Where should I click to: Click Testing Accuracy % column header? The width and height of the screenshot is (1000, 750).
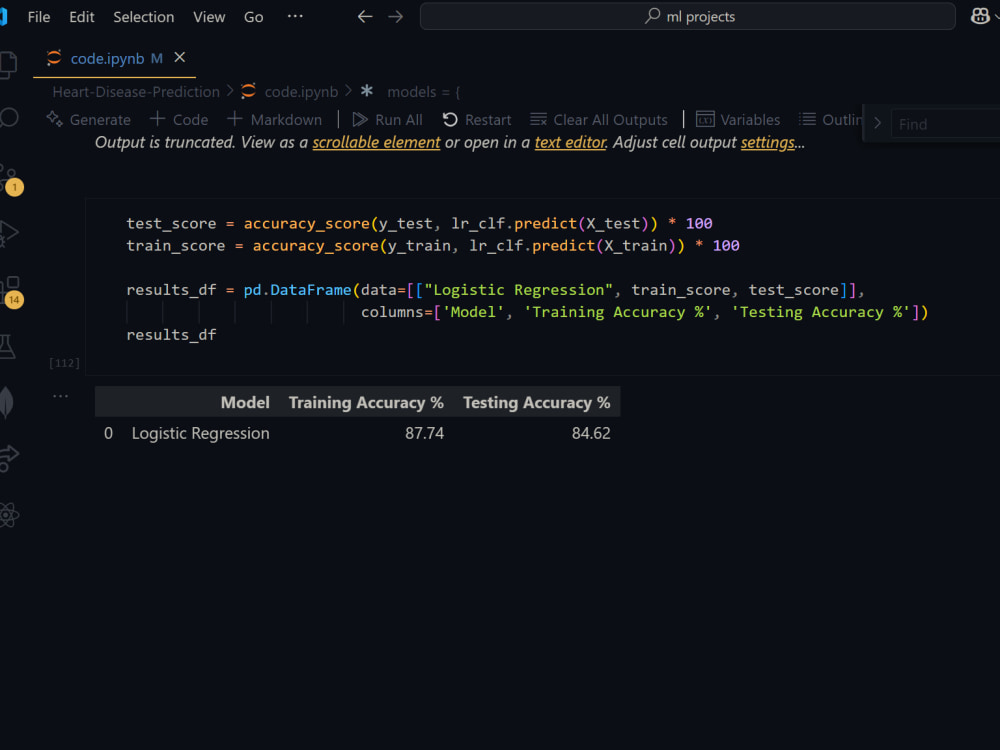coord(536,402)
